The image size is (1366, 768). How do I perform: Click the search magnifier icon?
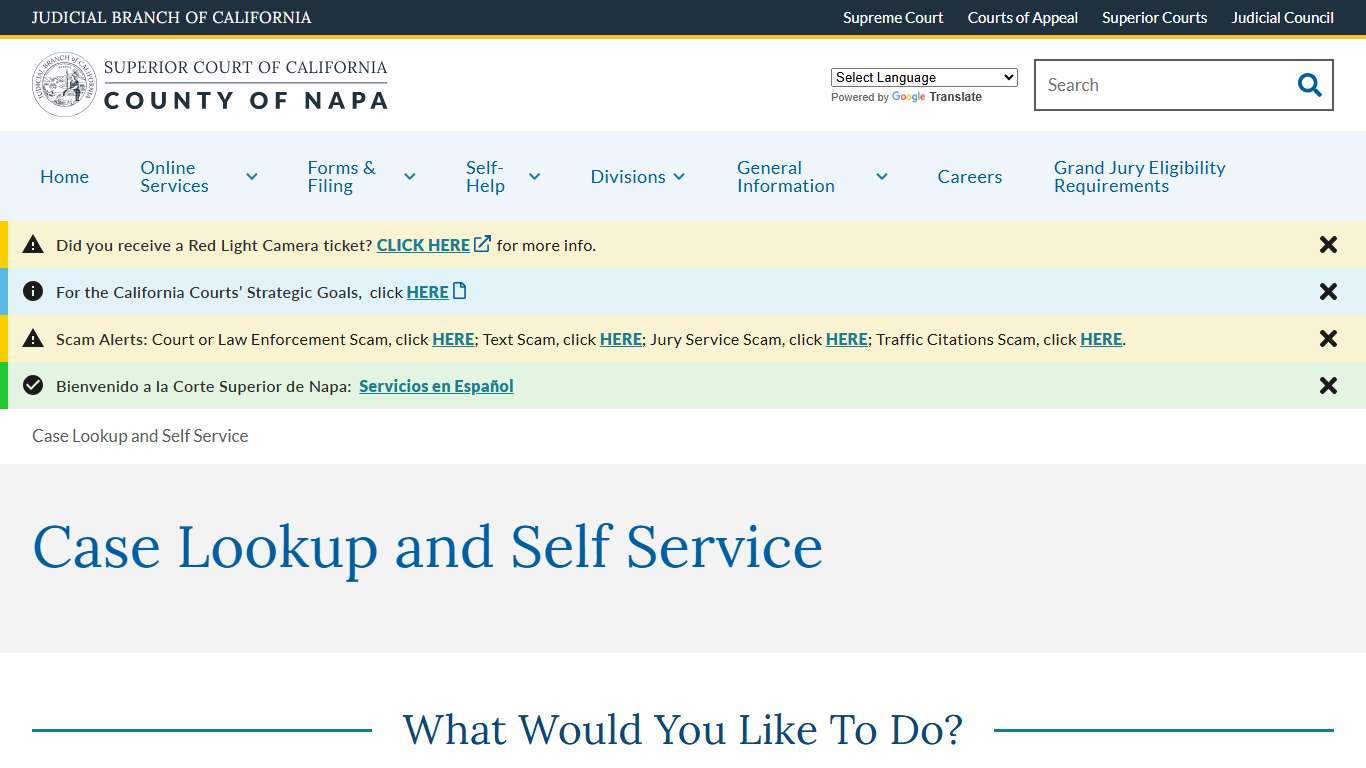pyautogui.click(x=1308, y=85)
